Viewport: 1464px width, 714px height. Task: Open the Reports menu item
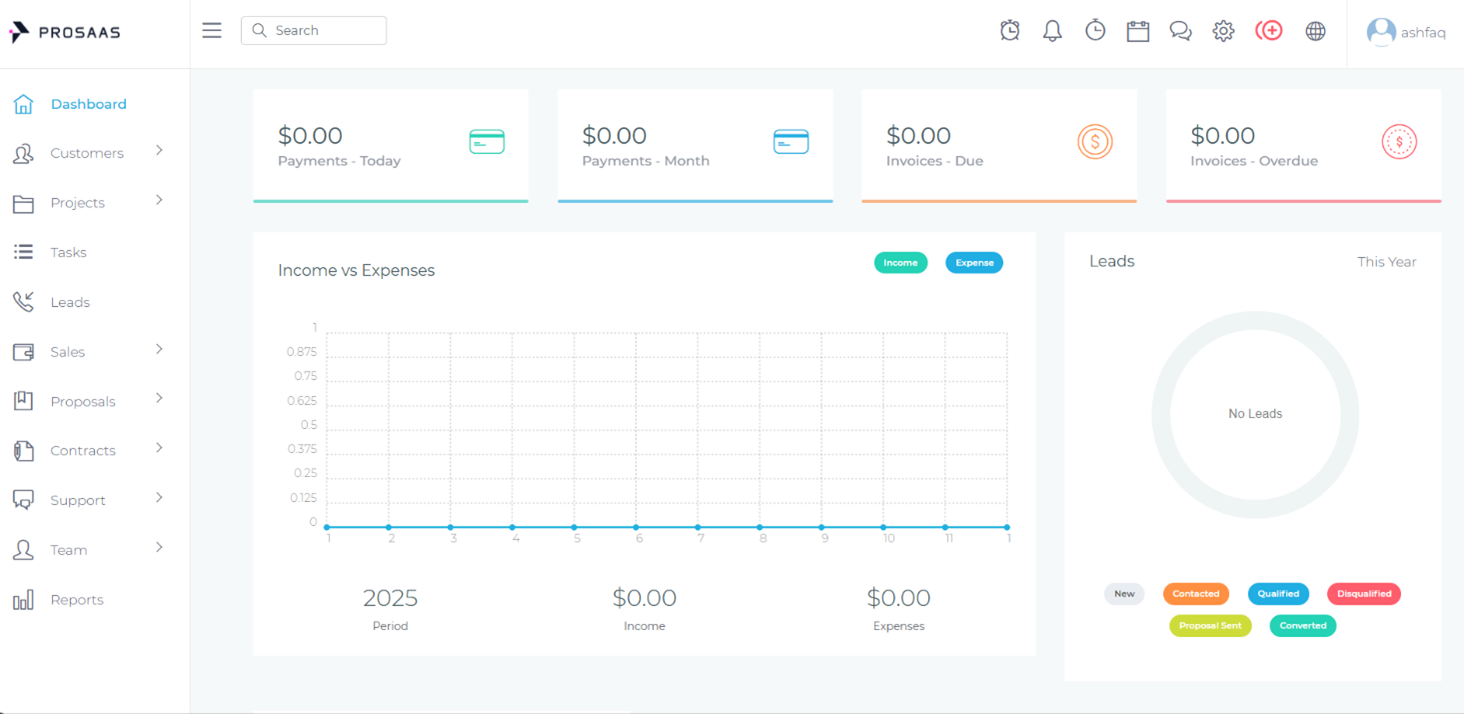(x=77, y=599)
